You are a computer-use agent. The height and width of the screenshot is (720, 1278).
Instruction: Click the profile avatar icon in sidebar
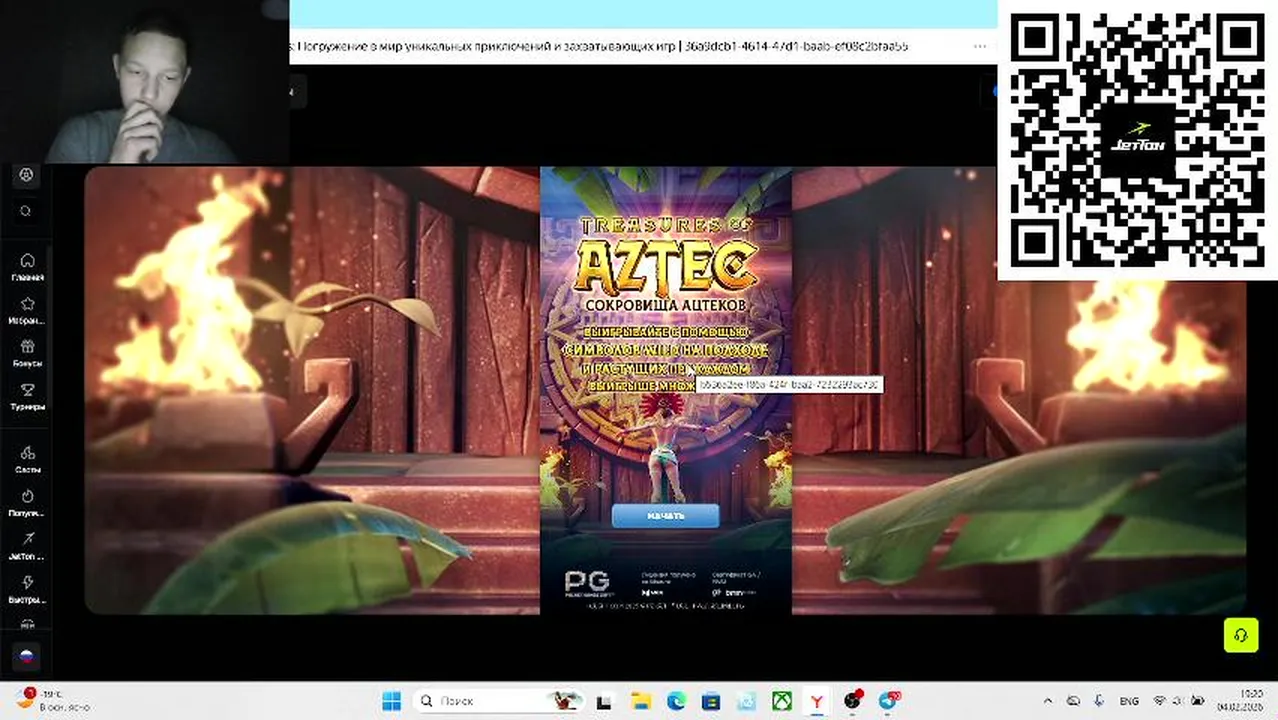(x=27, y=175)
